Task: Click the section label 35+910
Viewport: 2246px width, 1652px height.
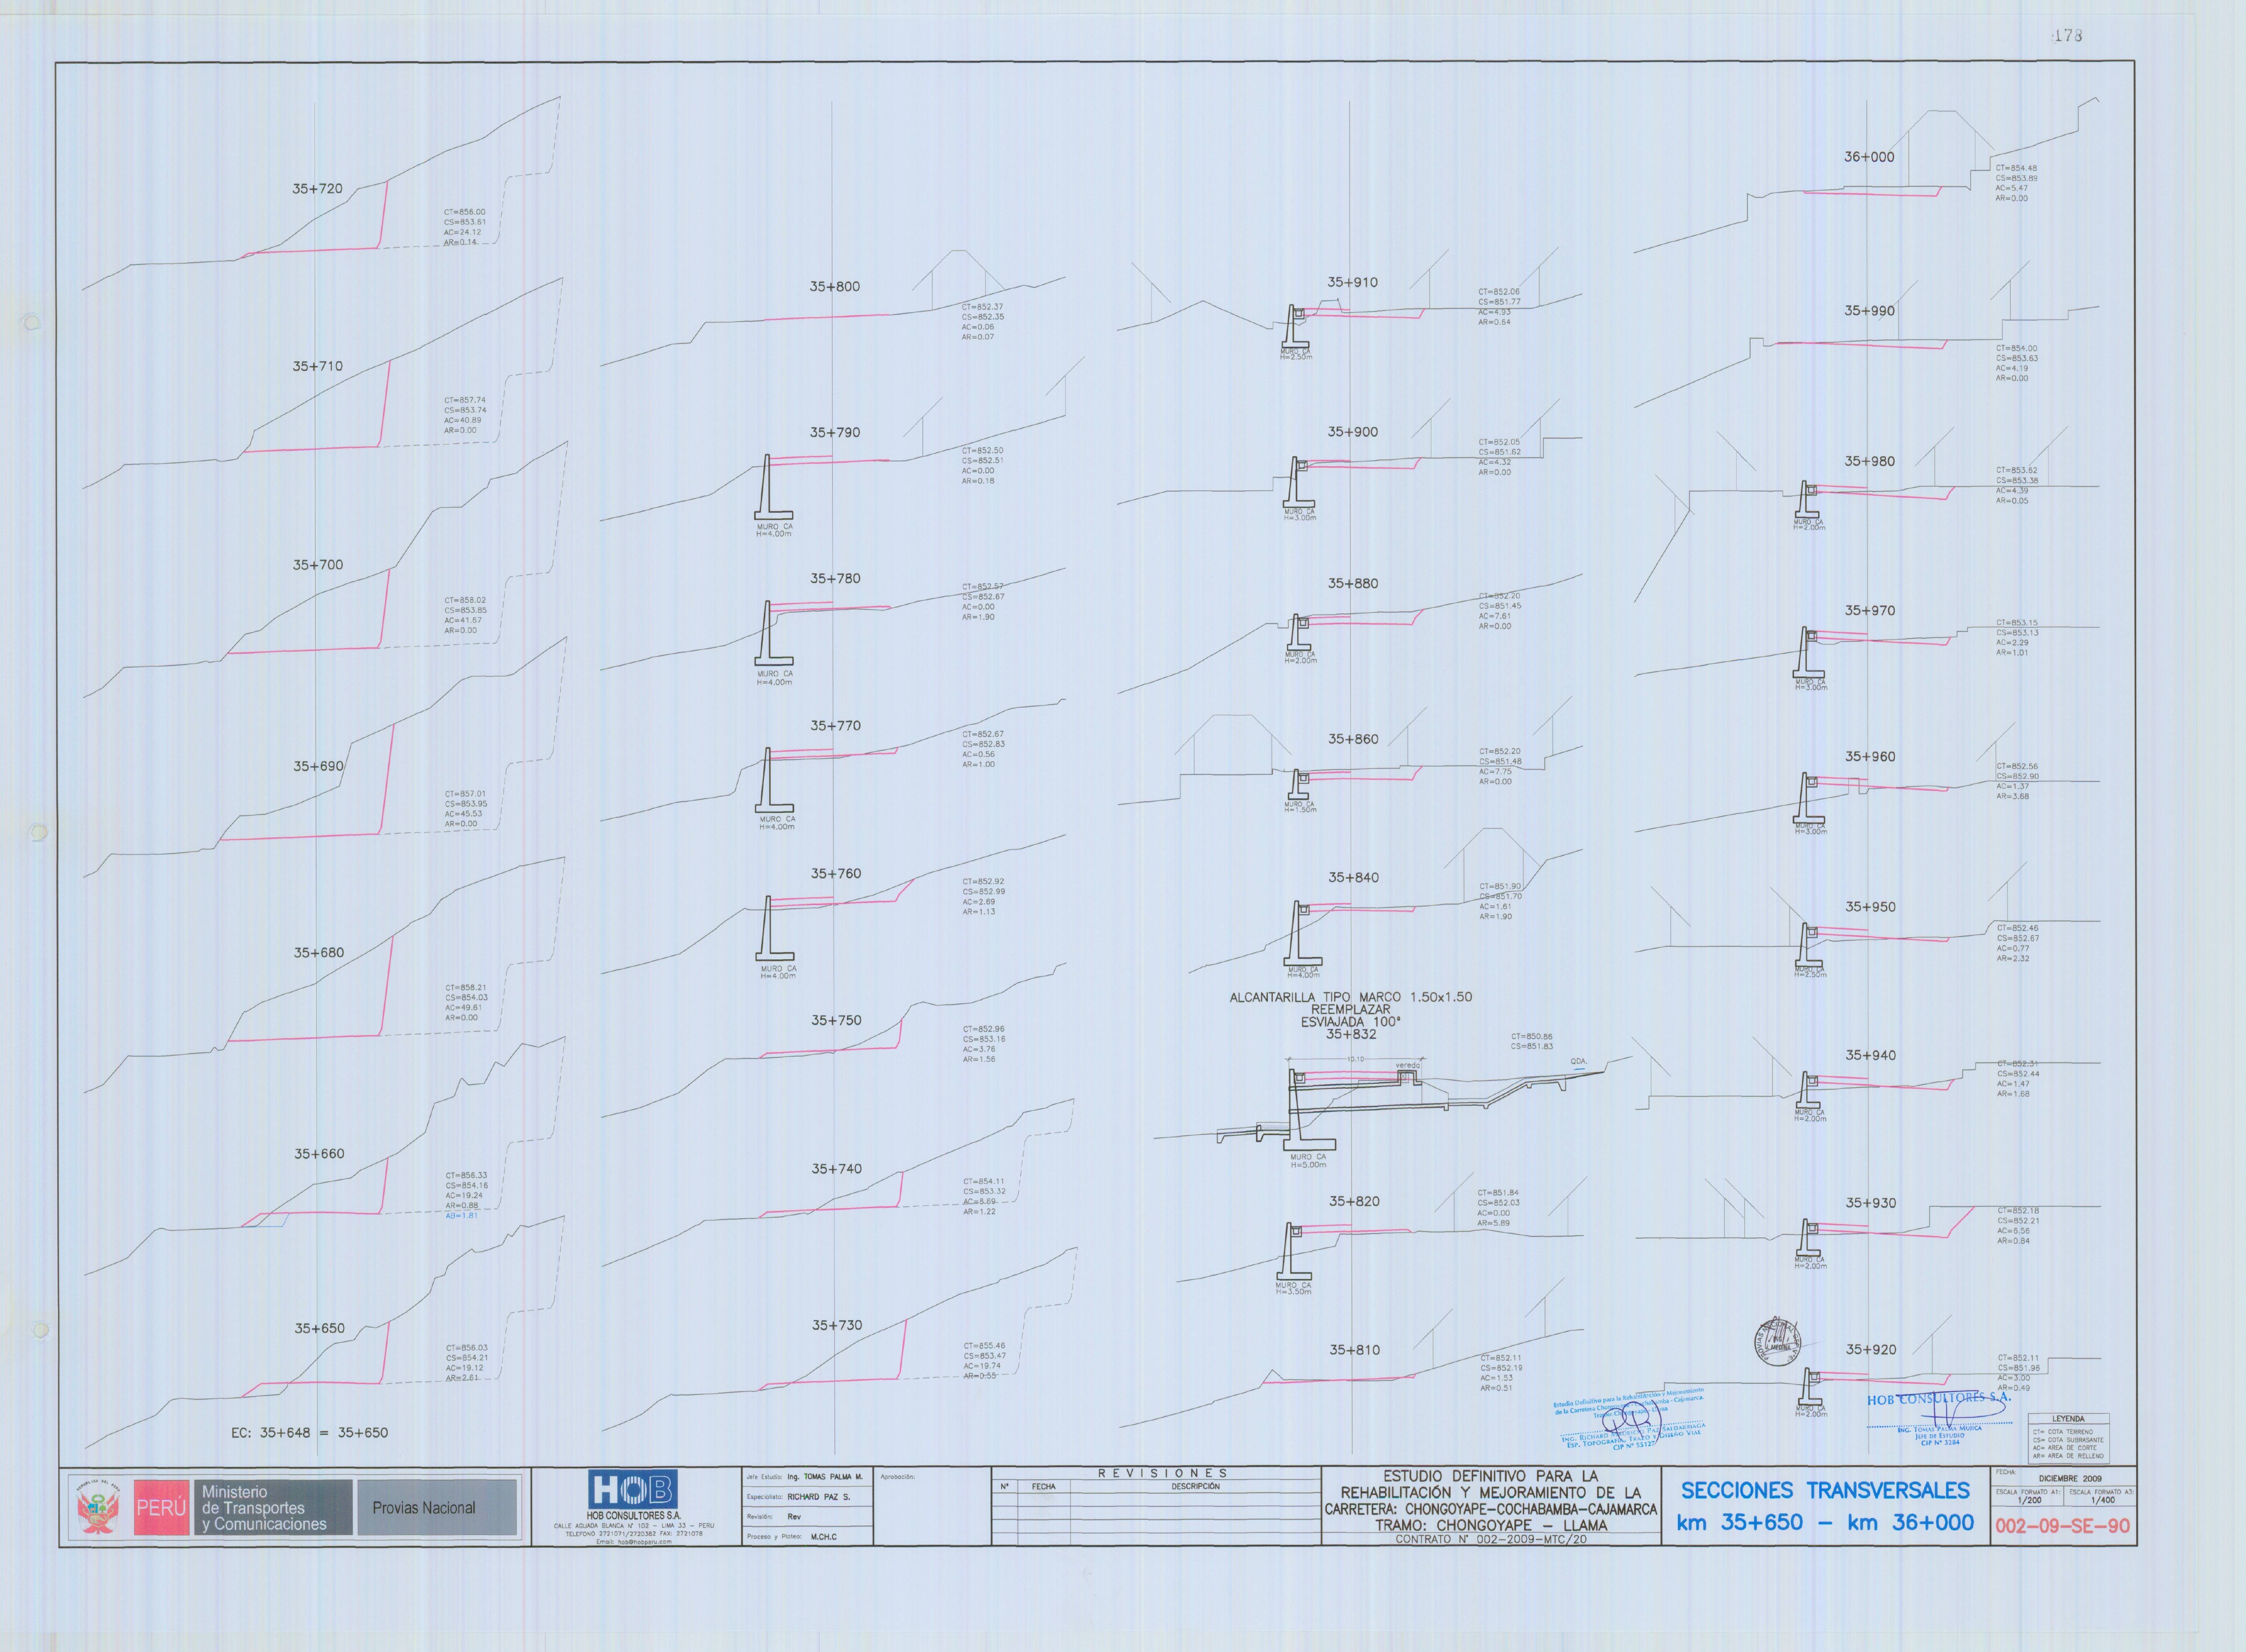Action: (x=1352, y=282)
